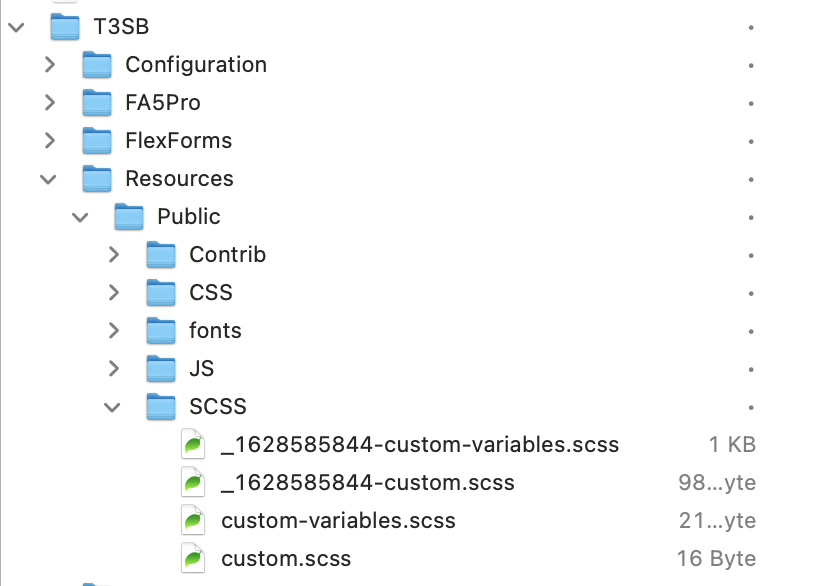The image size is (816, 586).
Task: Select _1628585844-custom-variables.scss file
Action: pyautogui.click(x=420, y=444)
